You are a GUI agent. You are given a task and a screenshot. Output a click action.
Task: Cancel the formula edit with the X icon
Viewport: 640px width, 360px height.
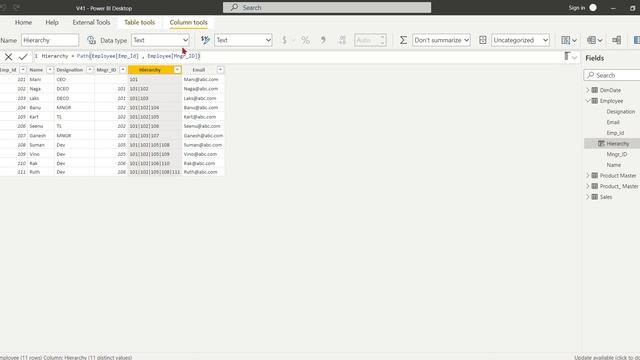pyautogui.click(x=8, y=57)
